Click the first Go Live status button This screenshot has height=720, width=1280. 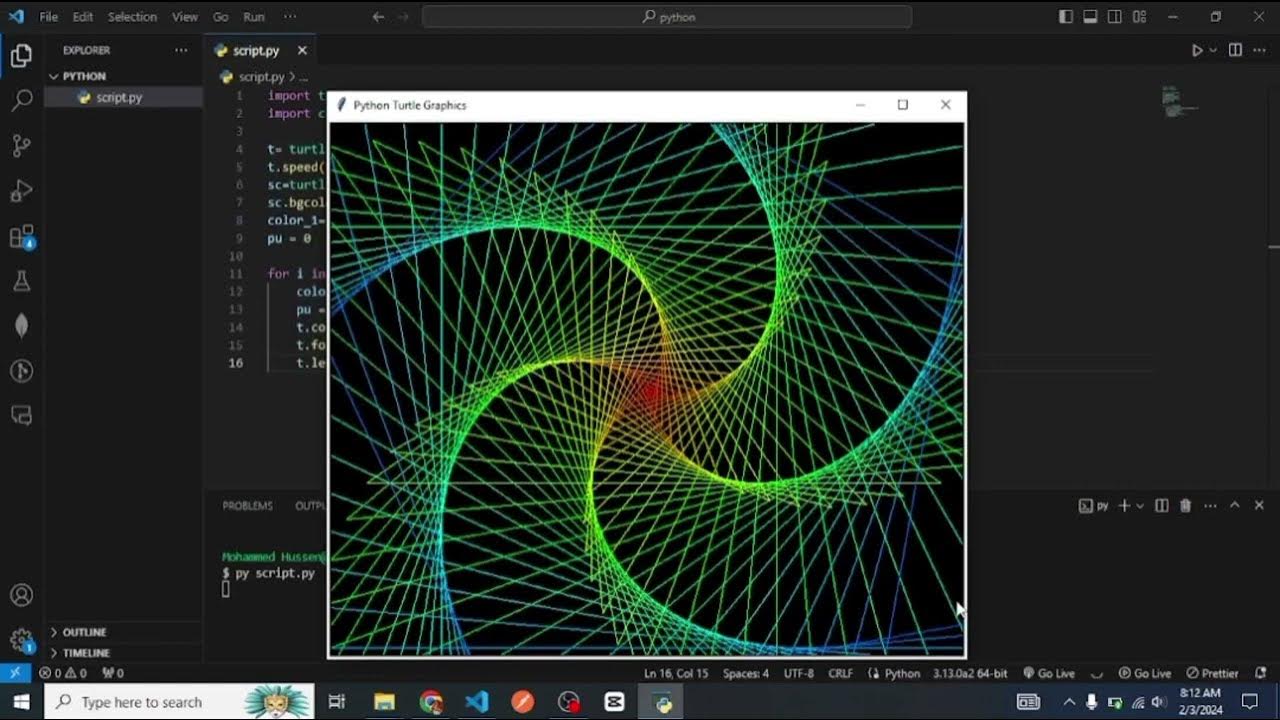(x=1048, y=673)
